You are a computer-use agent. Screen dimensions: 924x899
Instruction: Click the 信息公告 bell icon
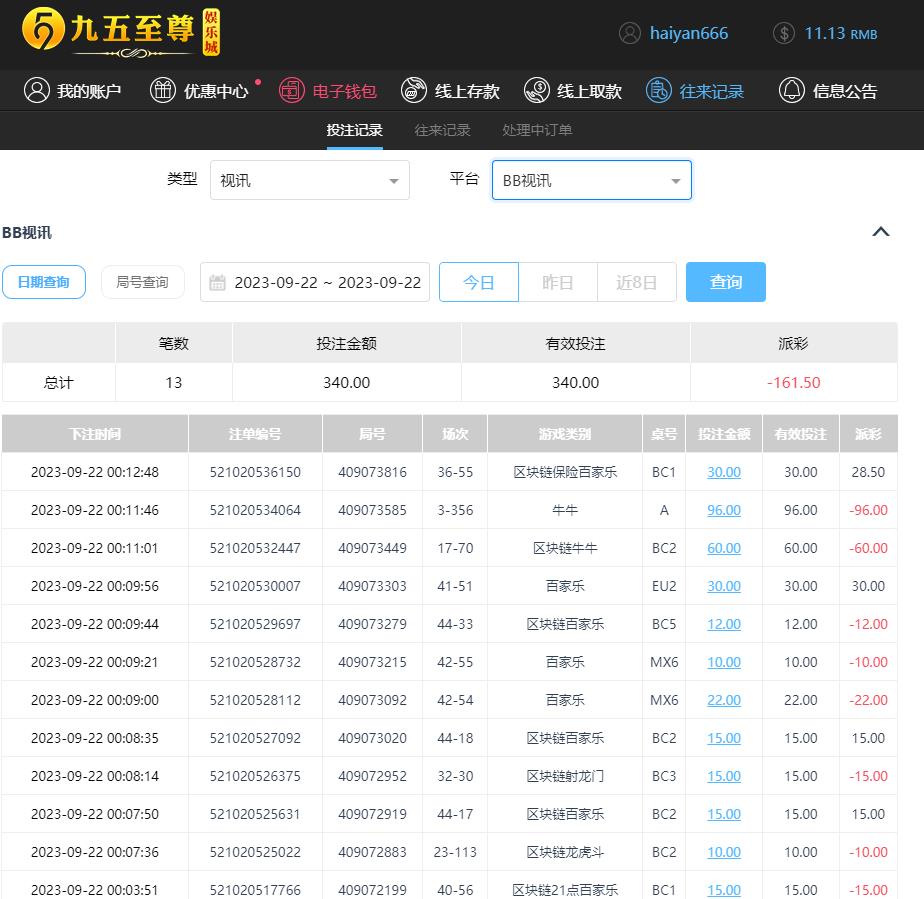click(x=792, y=91)
